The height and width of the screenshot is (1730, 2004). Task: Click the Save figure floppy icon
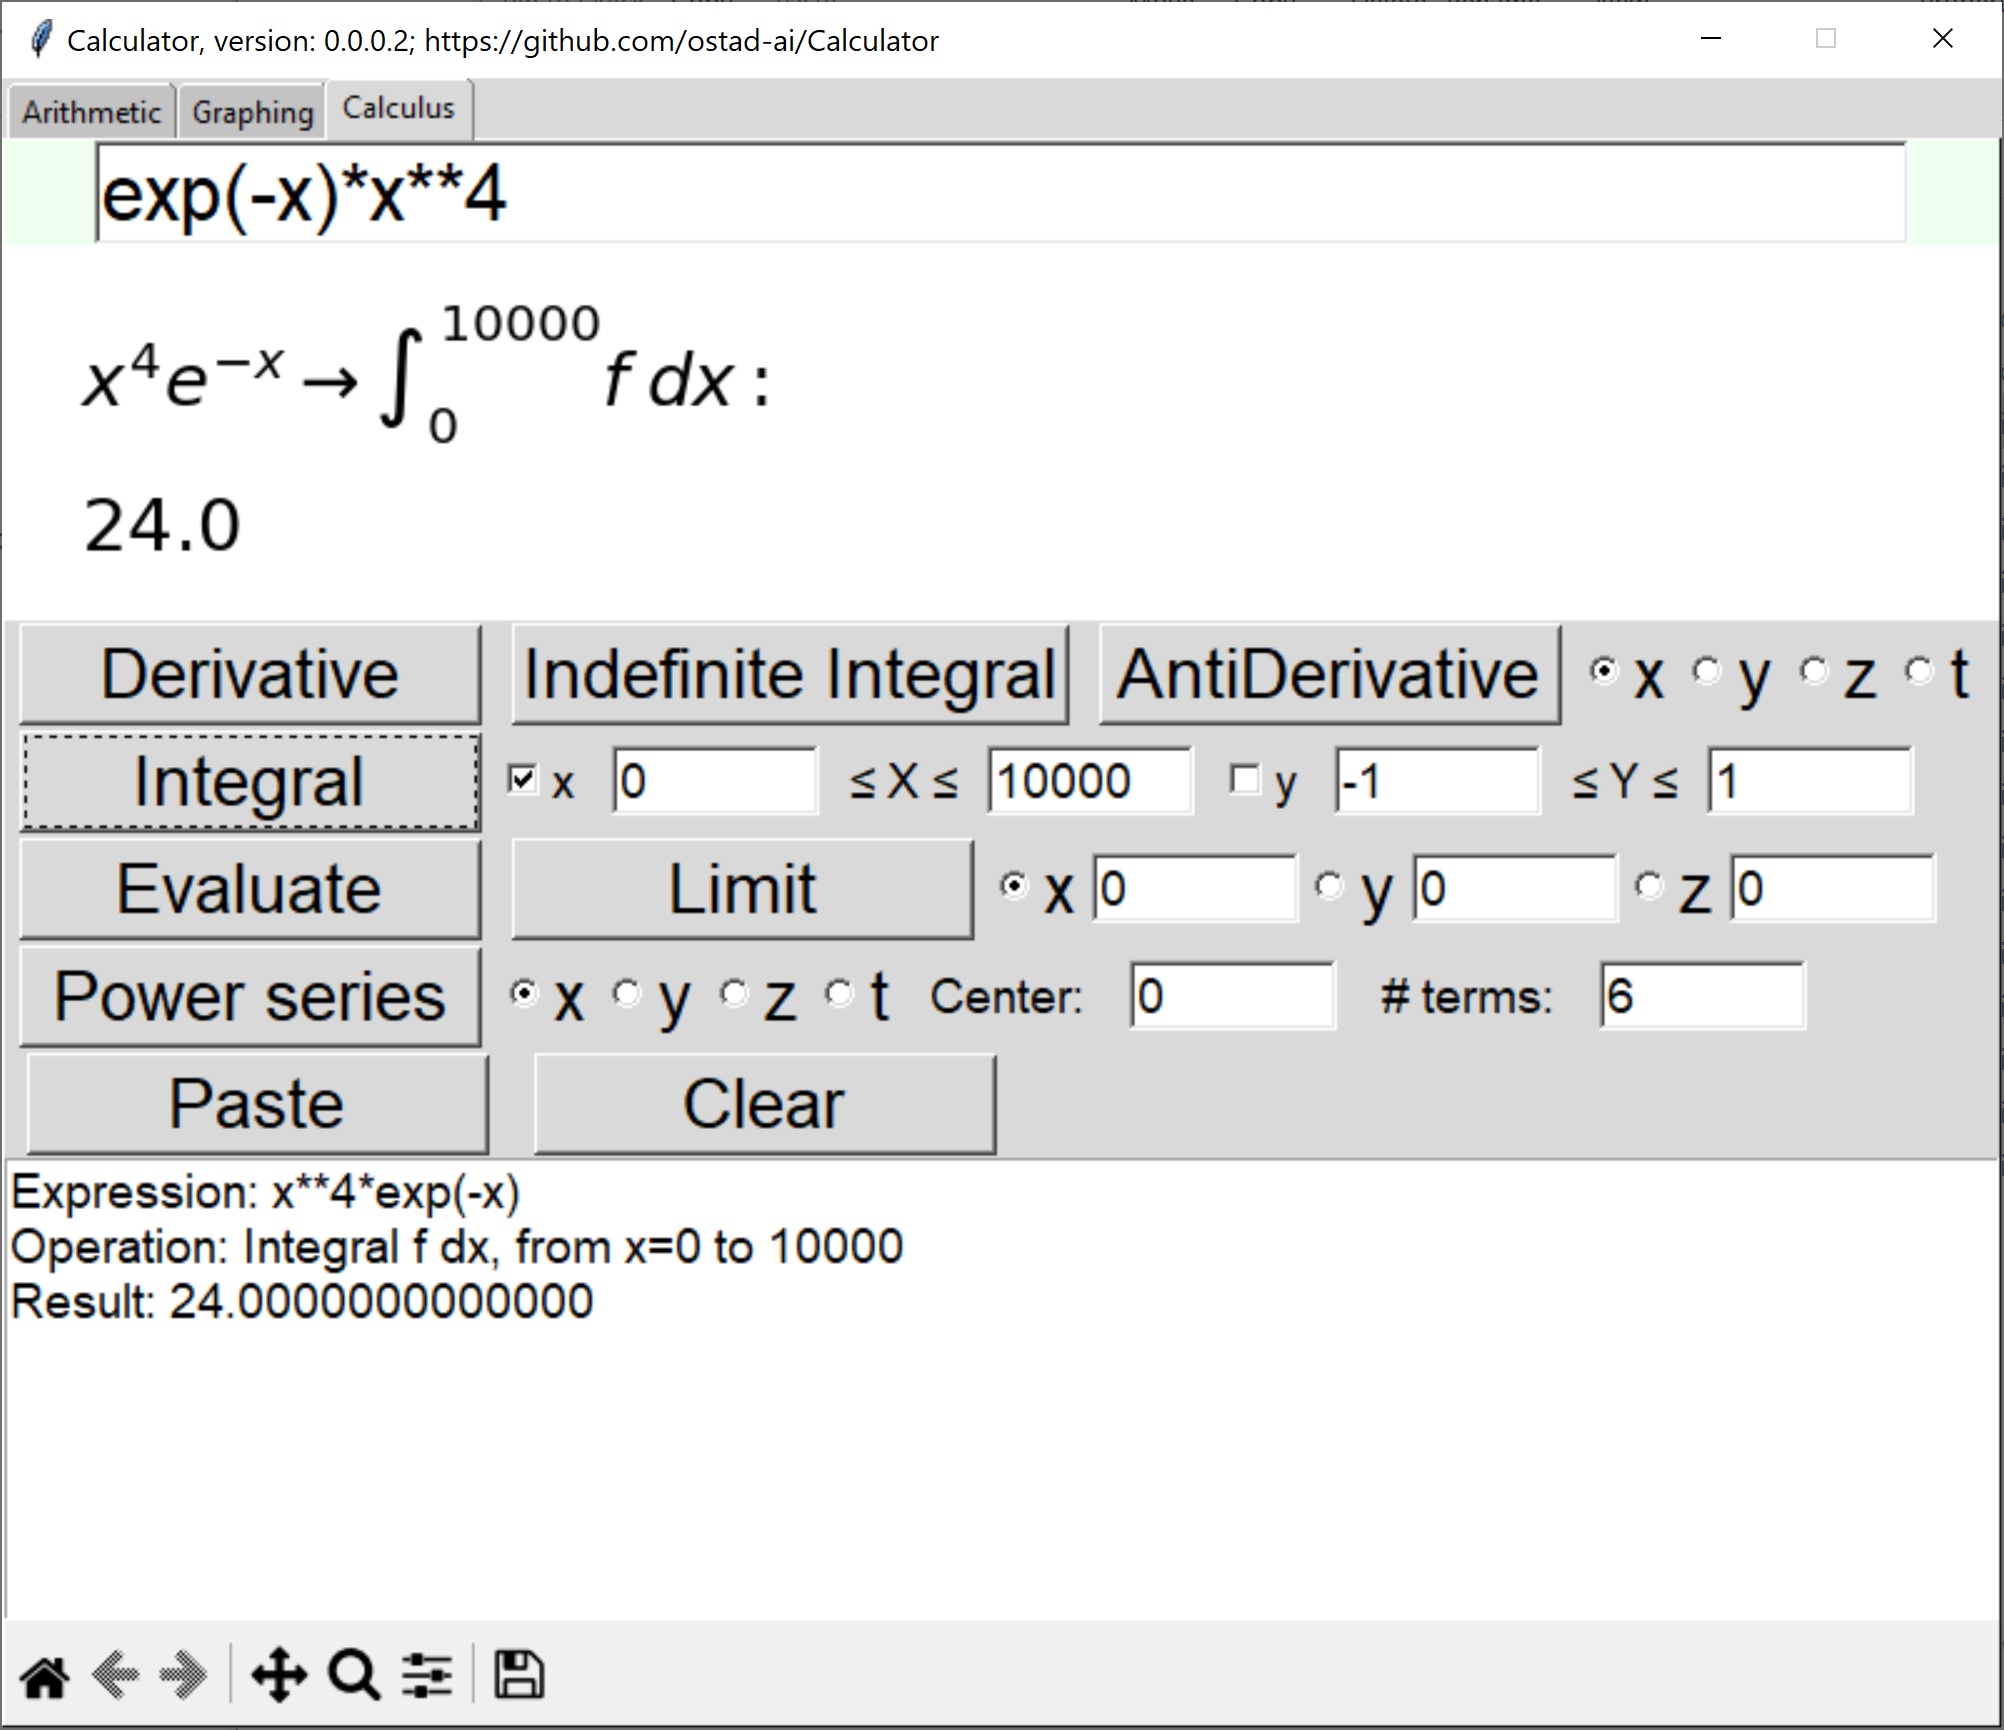click(x=519, y=1675)
